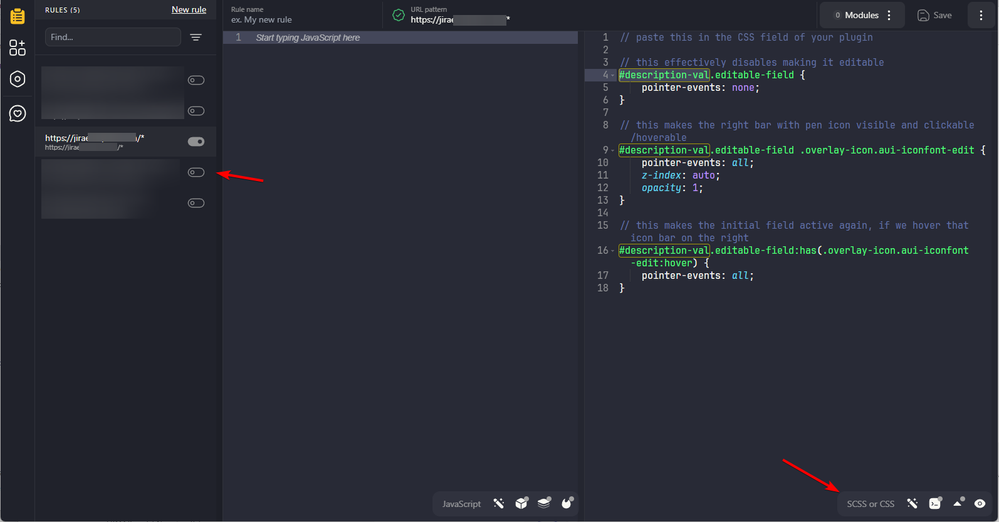Click 'pointer-events: all;' on line 17
This screenshot has width=999, height=522.
(698, 276)
